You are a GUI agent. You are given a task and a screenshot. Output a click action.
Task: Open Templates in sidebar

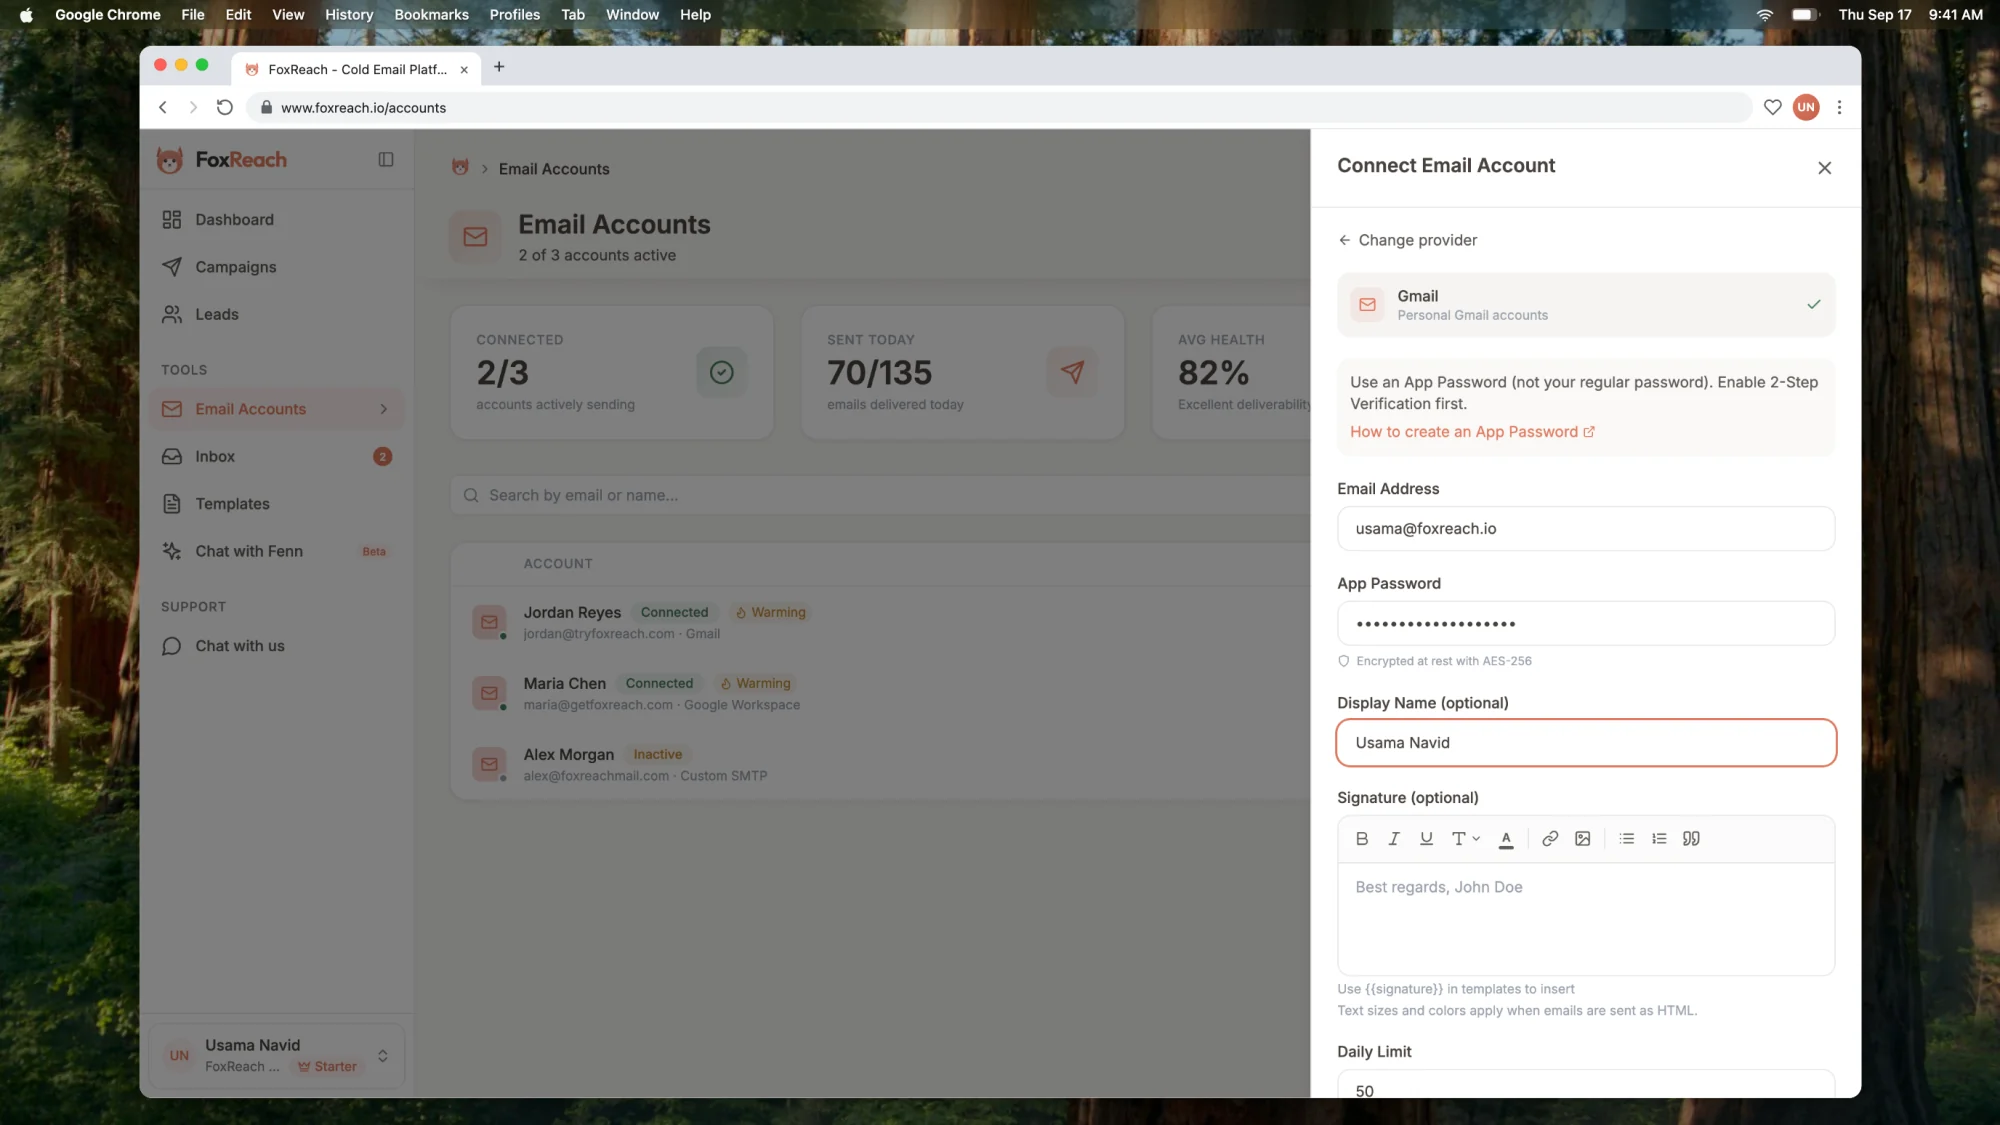(277, 504)
